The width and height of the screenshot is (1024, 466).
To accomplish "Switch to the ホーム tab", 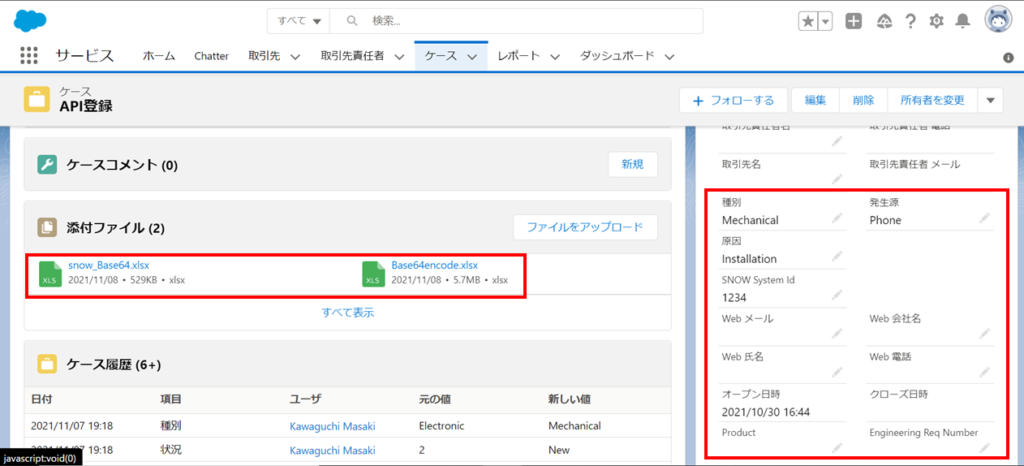I will pyautogui.click(x=159, y=57).
